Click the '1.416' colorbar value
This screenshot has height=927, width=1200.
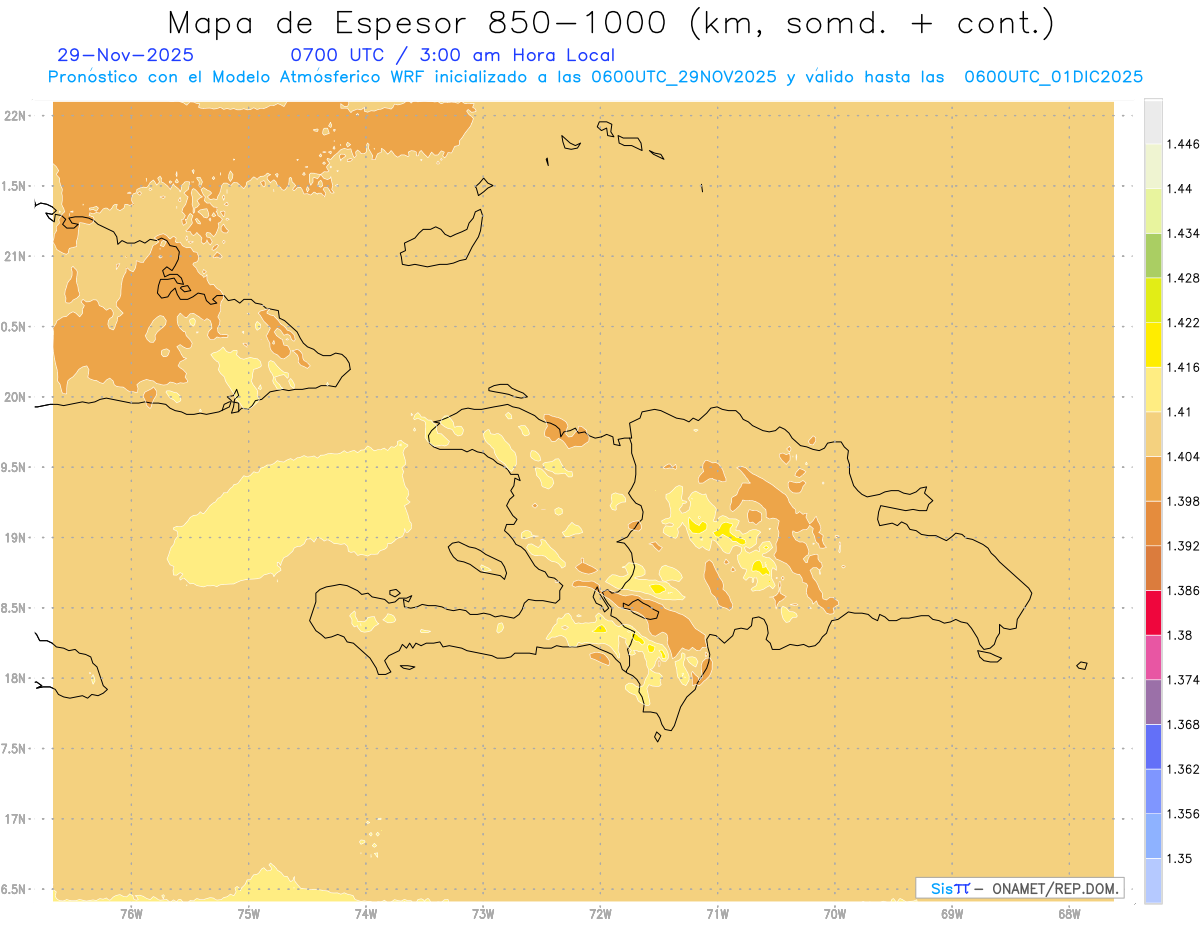pyautogui.click(x=1183, y=367)
